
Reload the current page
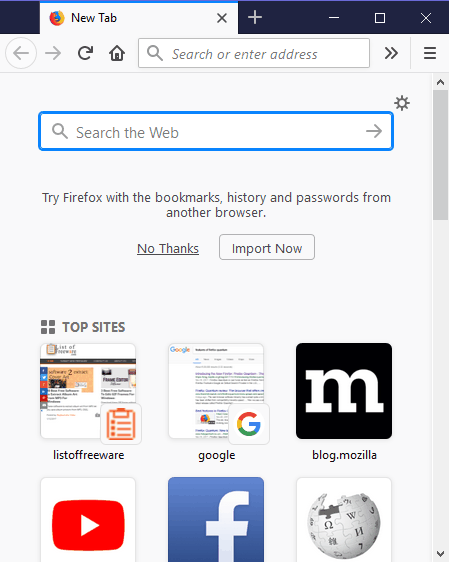(x=85, y=53)
